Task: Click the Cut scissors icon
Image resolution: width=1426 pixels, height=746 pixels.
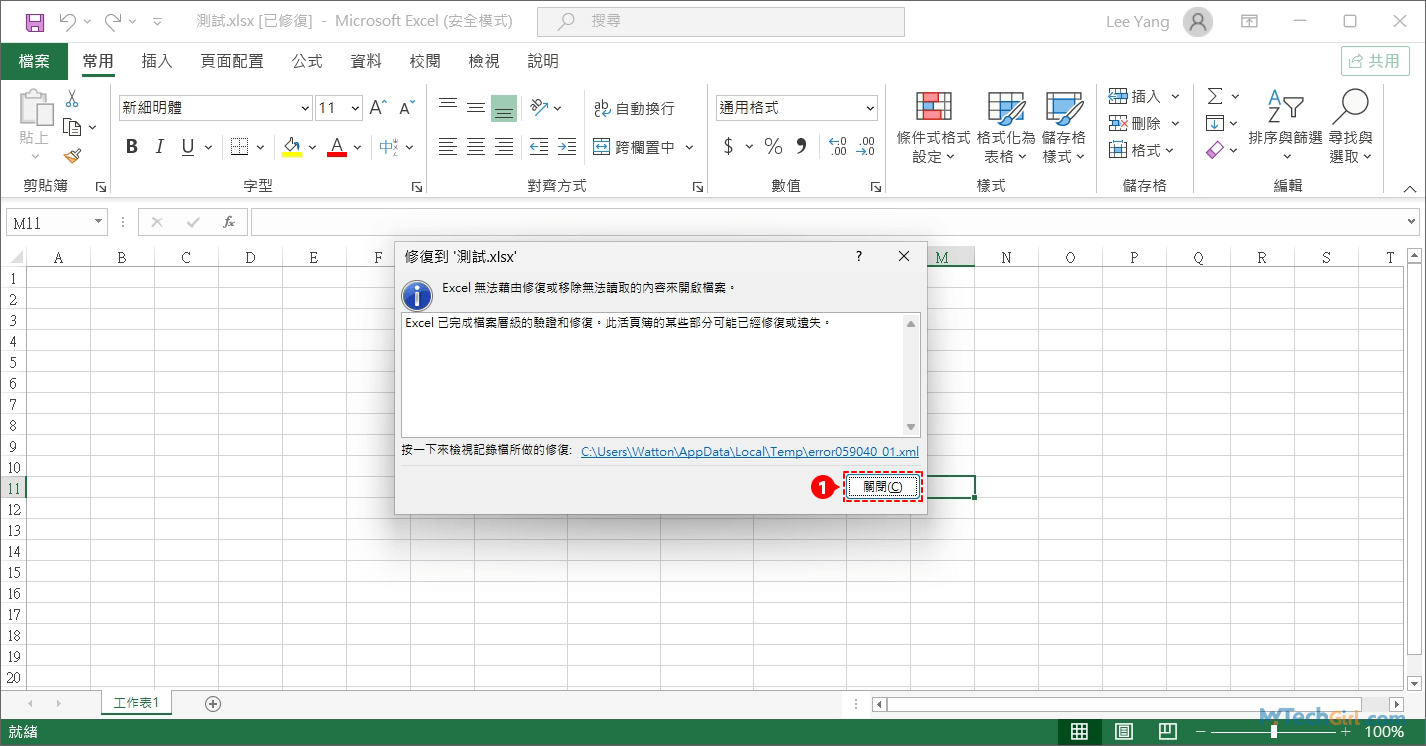Action: tap(71, 99)
